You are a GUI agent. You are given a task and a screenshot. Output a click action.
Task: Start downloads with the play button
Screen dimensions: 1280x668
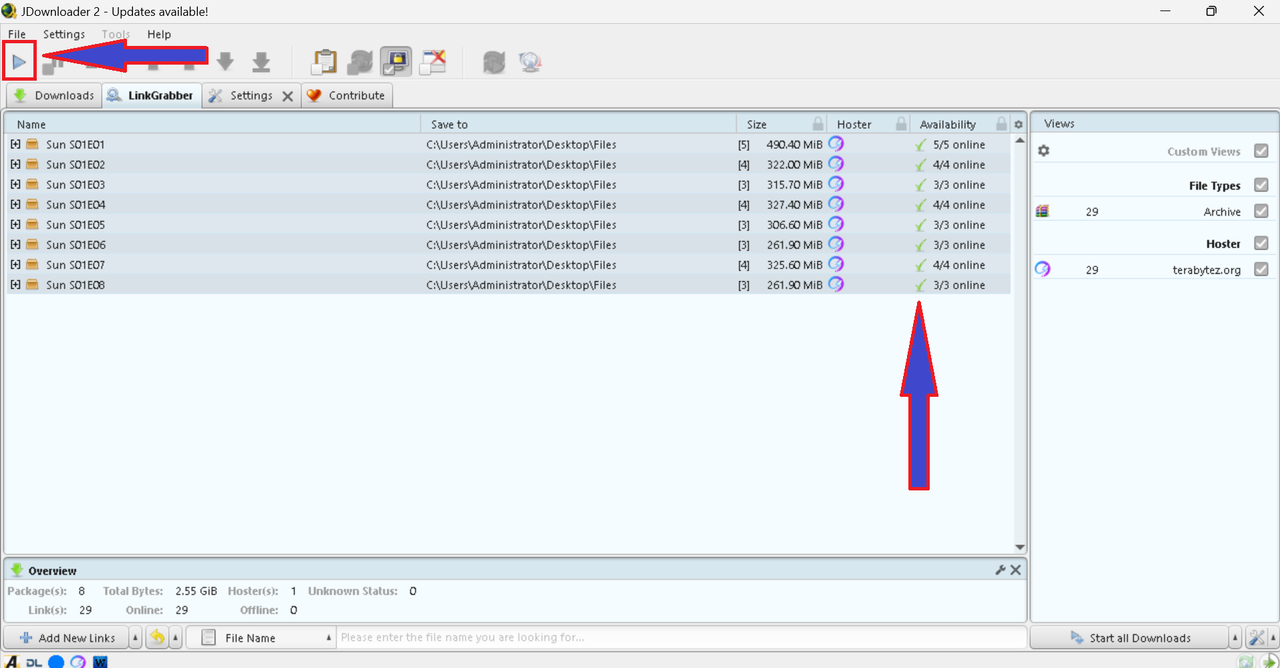[x=19, y=62]
